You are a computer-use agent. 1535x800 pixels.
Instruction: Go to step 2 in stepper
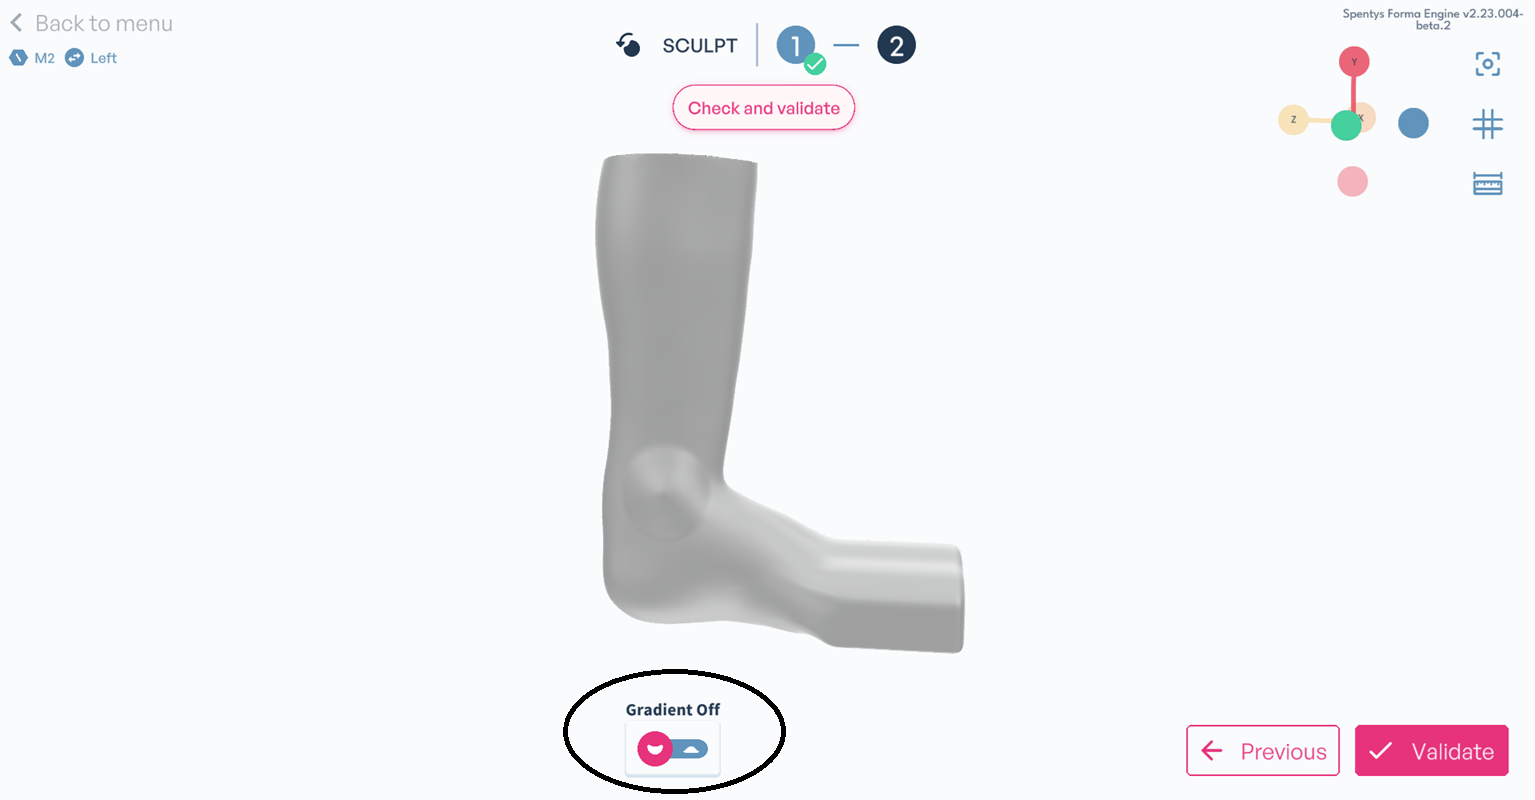pyautogui.click(x=896, y=45)
